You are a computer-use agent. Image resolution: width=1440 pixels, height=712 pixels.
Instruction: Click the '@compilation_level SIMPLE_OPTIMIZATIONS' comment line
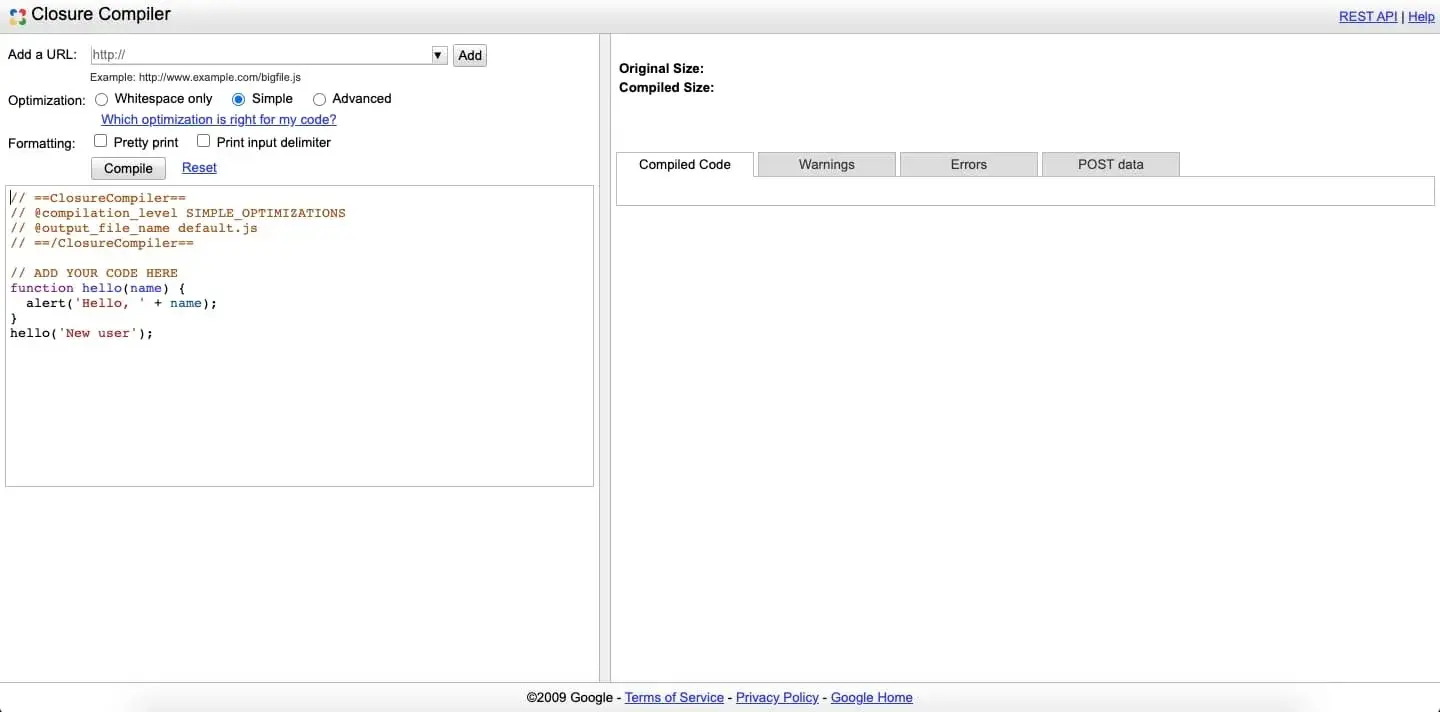(x=178, y=213)
